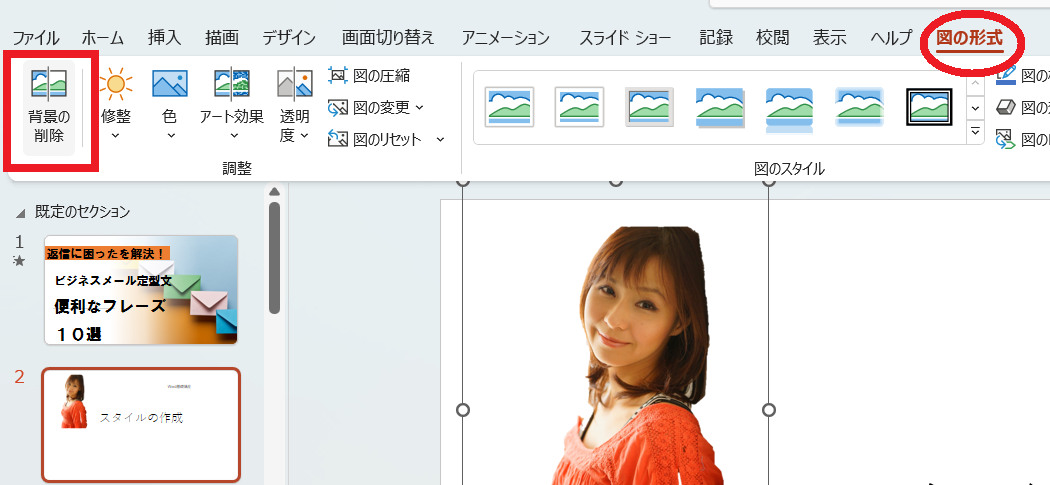The image size is (1050, 485).
Task: Click the picture effects icon
Action: click(1006, 107)
